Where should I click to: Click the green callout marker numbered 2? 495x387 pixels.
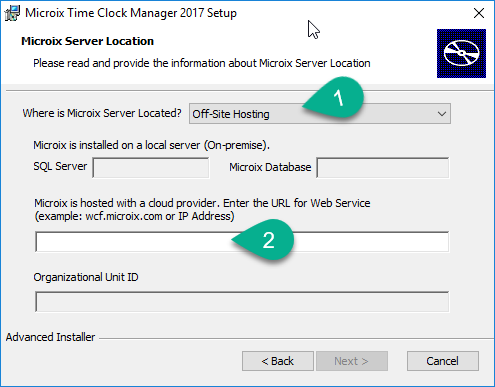[x=263, y=240]
